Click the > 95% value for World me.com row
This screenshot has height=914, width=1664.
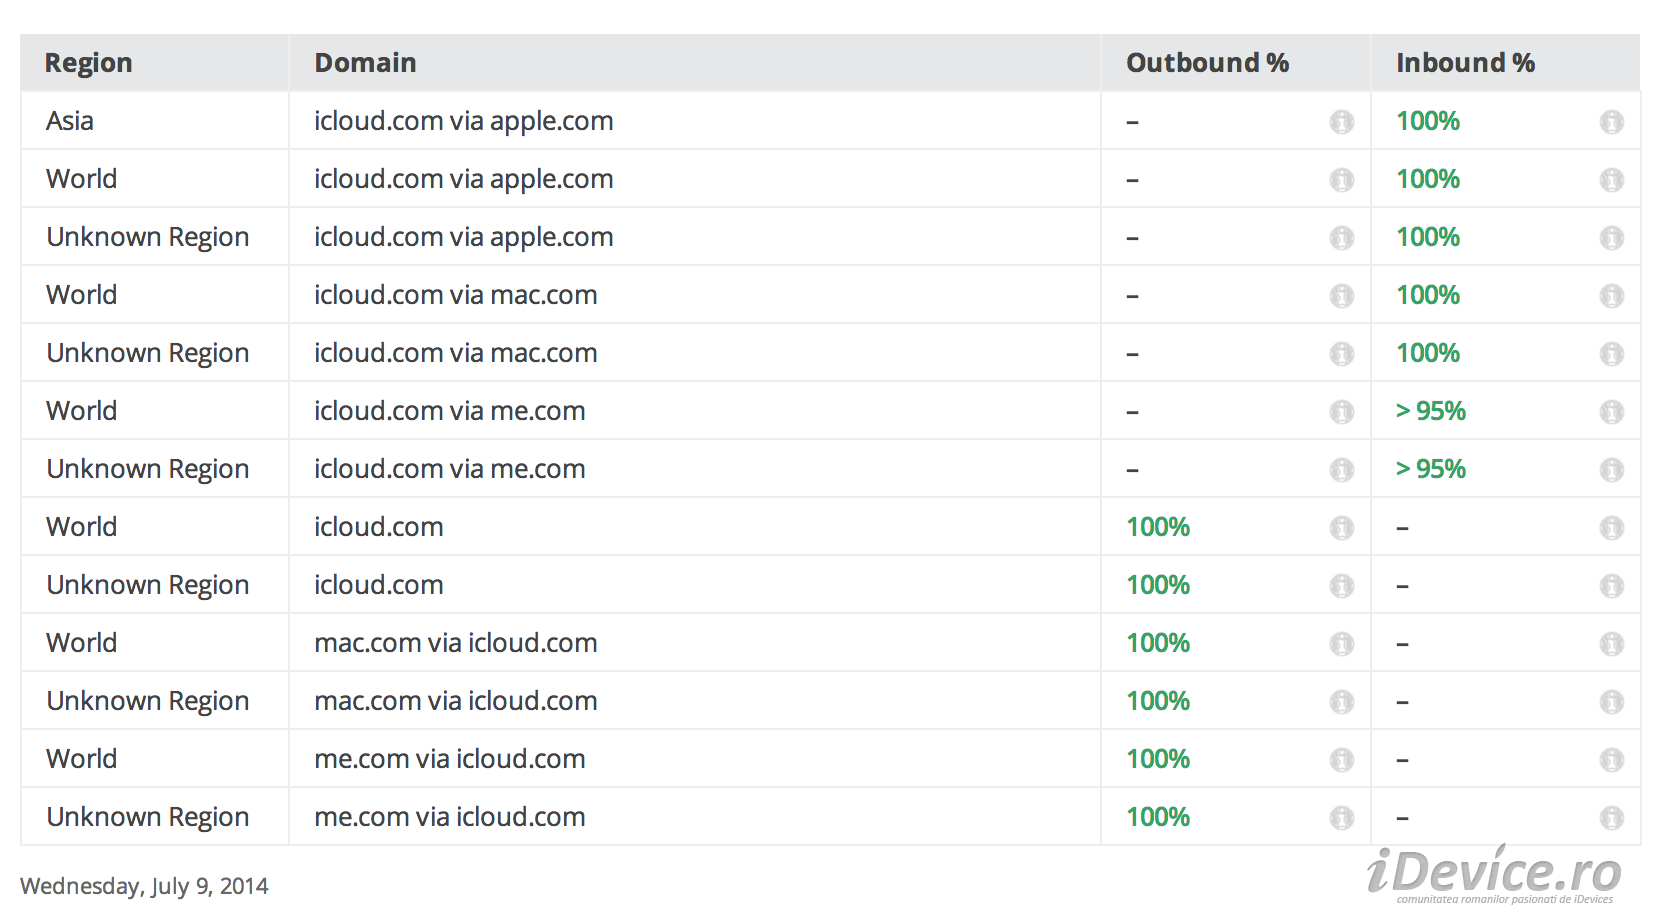pyautogui.click(x=1431, y=411)
